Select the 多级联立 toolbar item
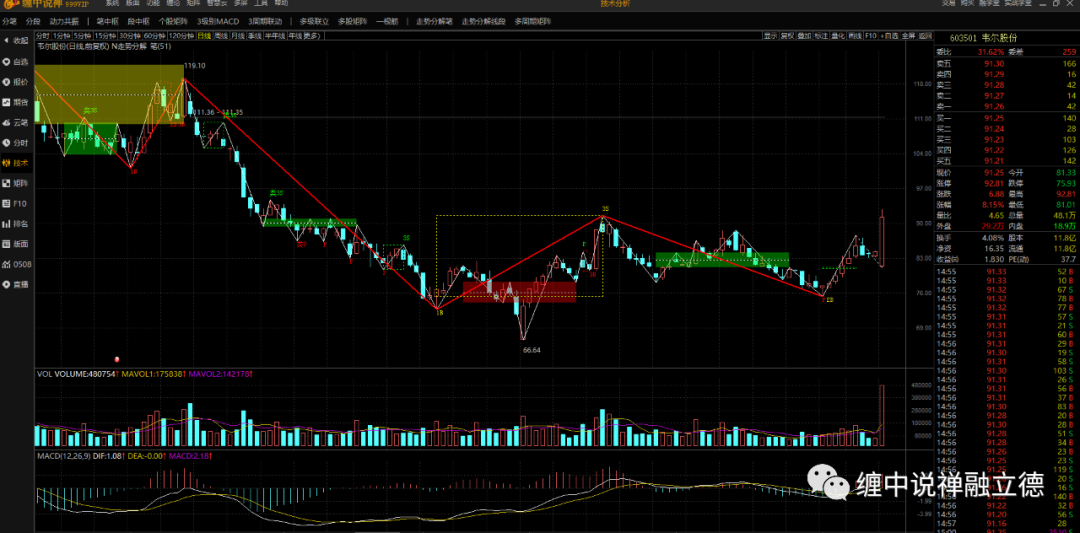This screenshot has width=1080, height=533. point(313,21)
